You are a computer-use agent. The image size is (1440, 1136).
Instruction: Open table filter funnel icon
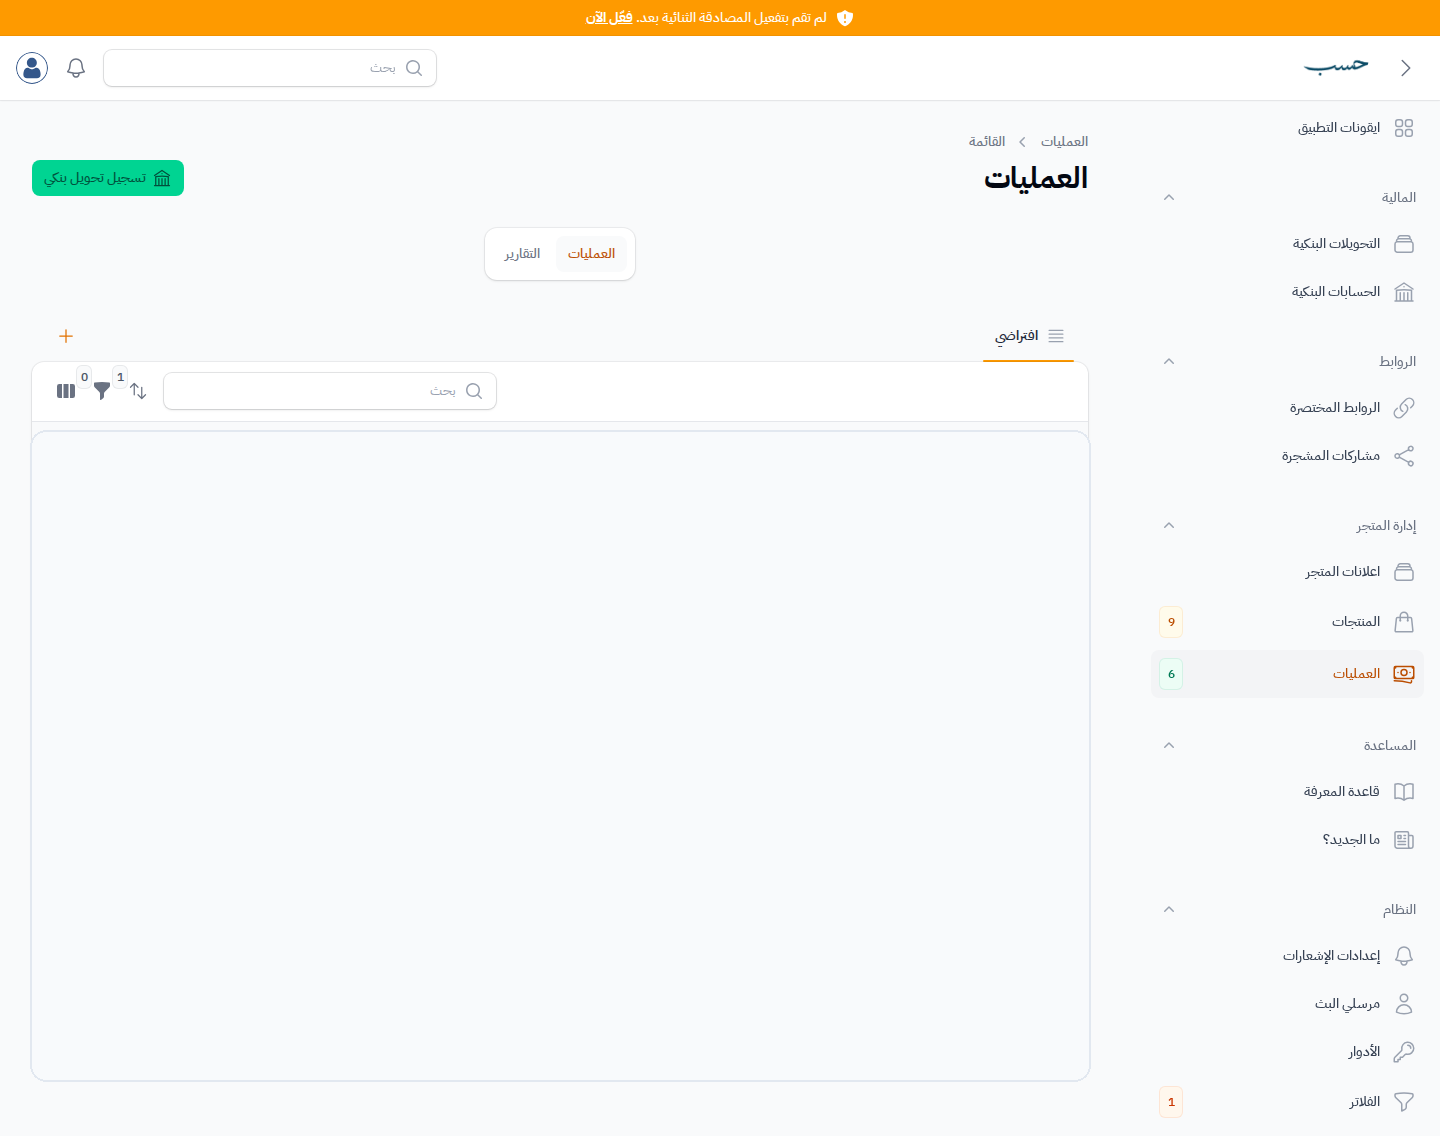tap(102, 391)
